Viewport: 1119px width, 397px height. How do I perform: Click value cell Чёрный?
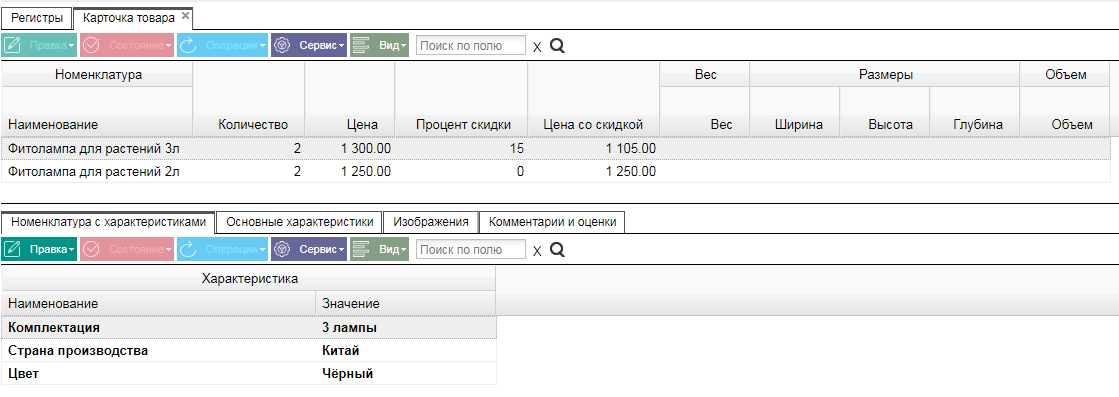(x=405, y=373)
